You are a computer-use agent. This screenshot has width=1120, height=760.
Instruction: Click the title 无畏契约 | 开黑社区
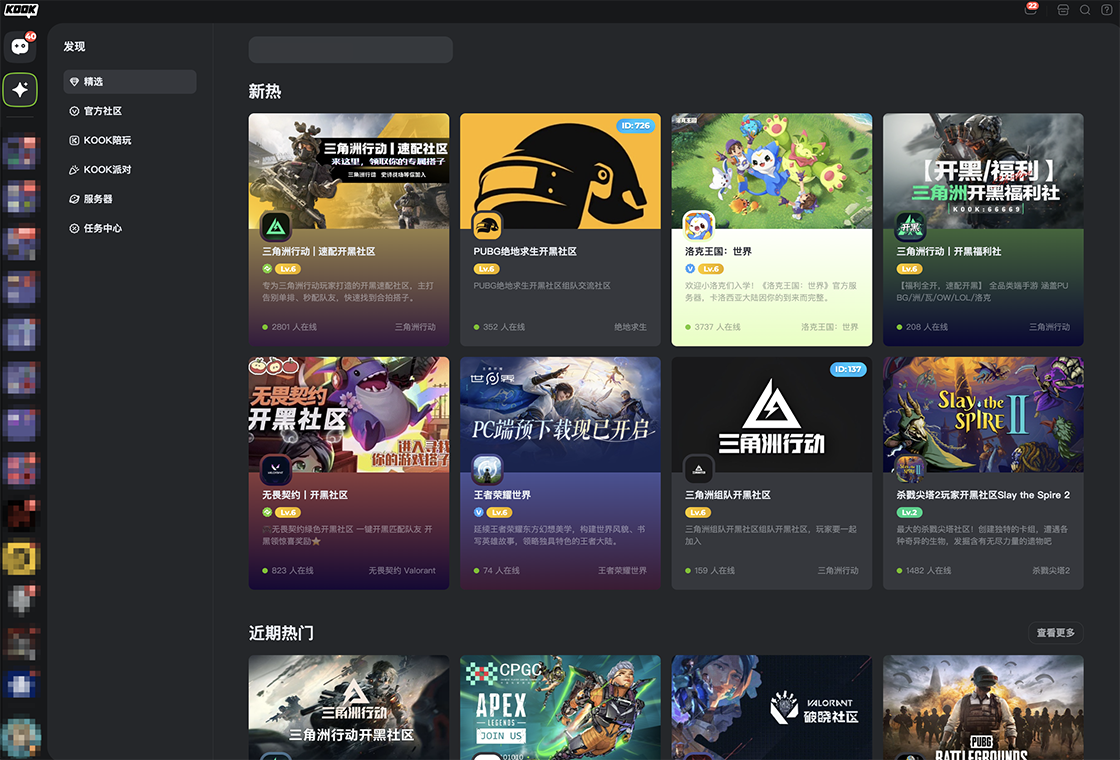click(305, 495)
